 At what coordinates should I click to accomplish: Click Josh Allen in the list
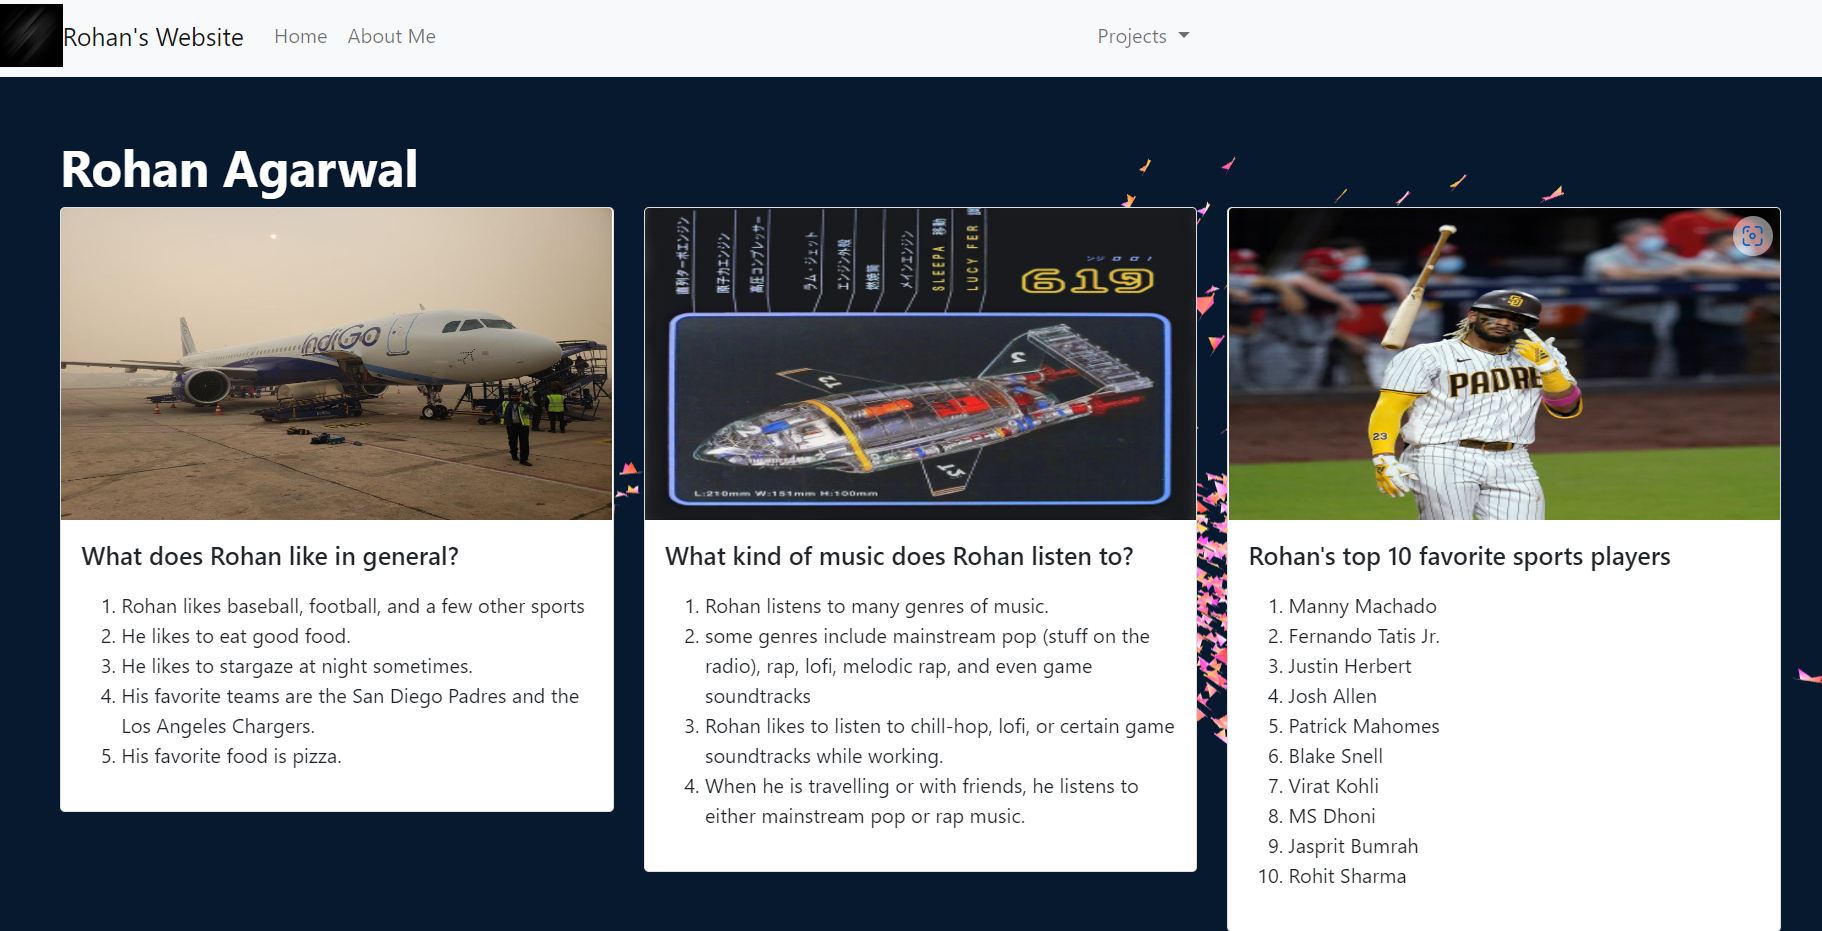click(1332, 696)
